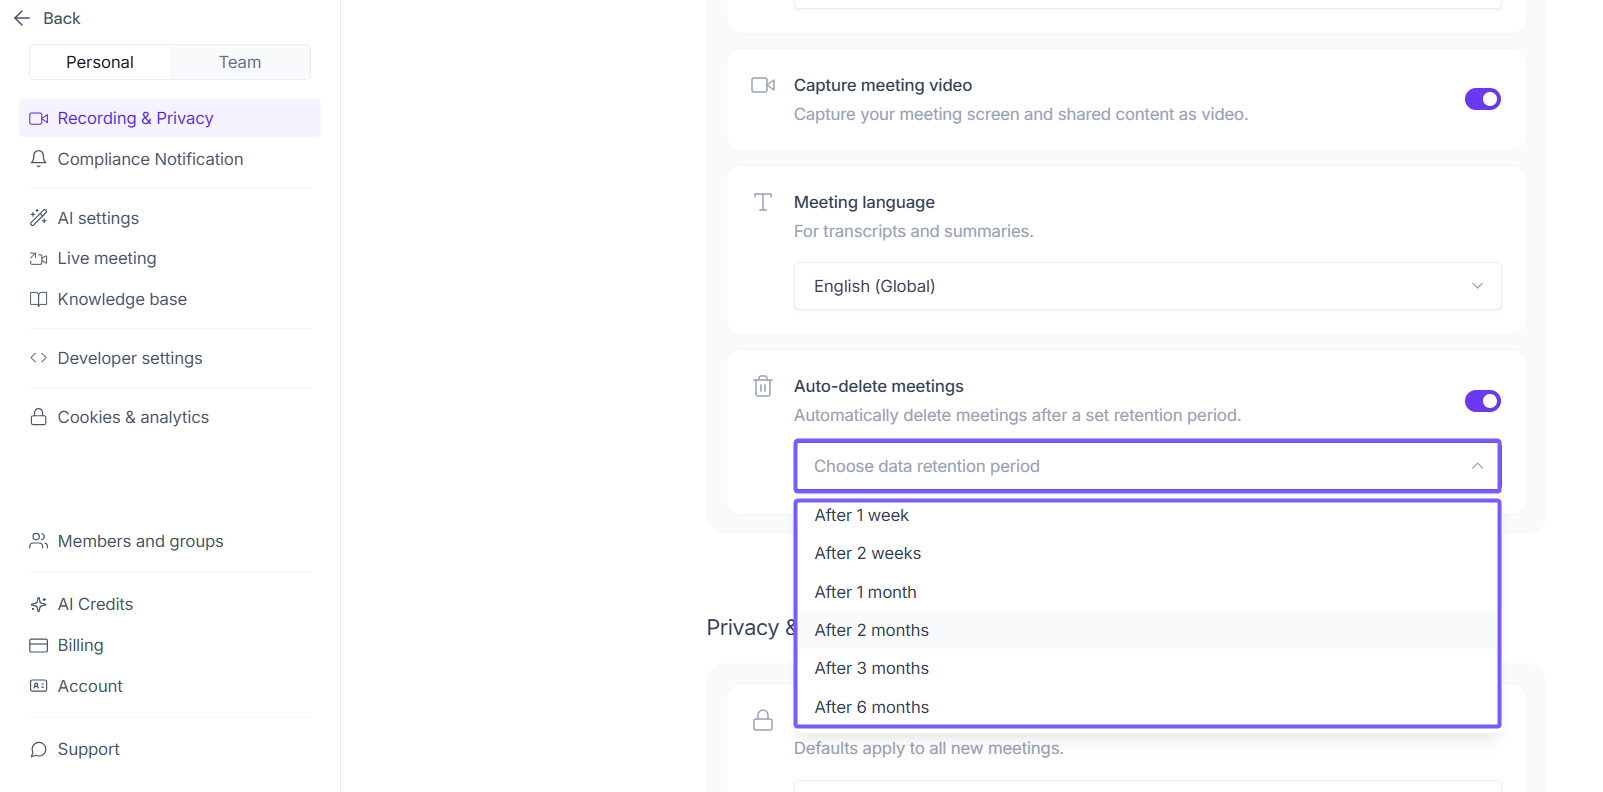Viewport: 1603px width, 792px height.
Task: Select the Personal tab
Action: (100, 62)
